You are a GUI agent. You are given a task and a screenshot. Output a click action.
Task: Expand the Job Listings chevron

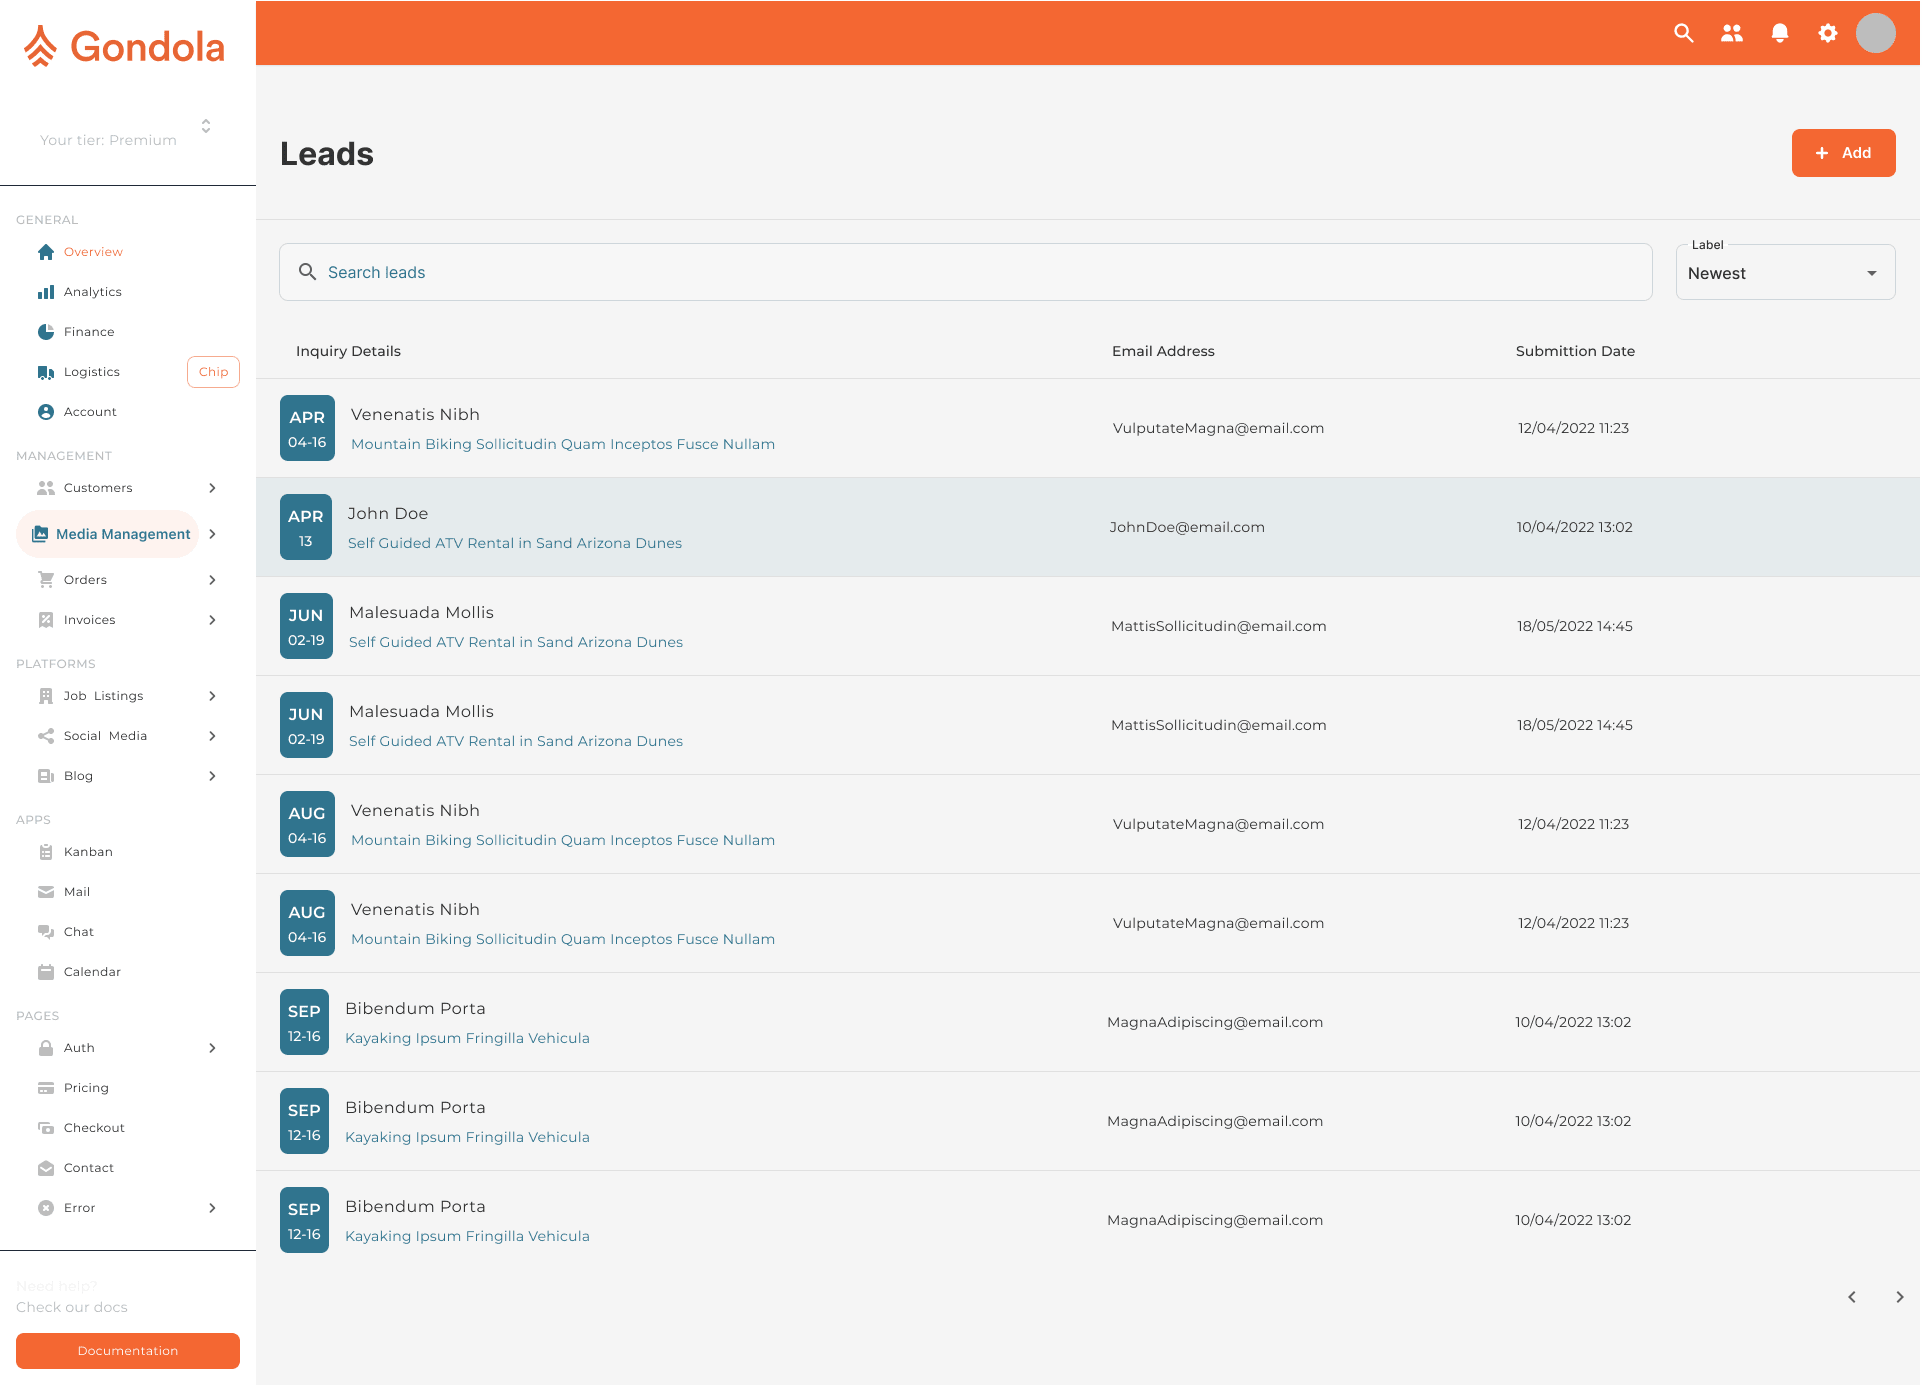tap(212, 696)
